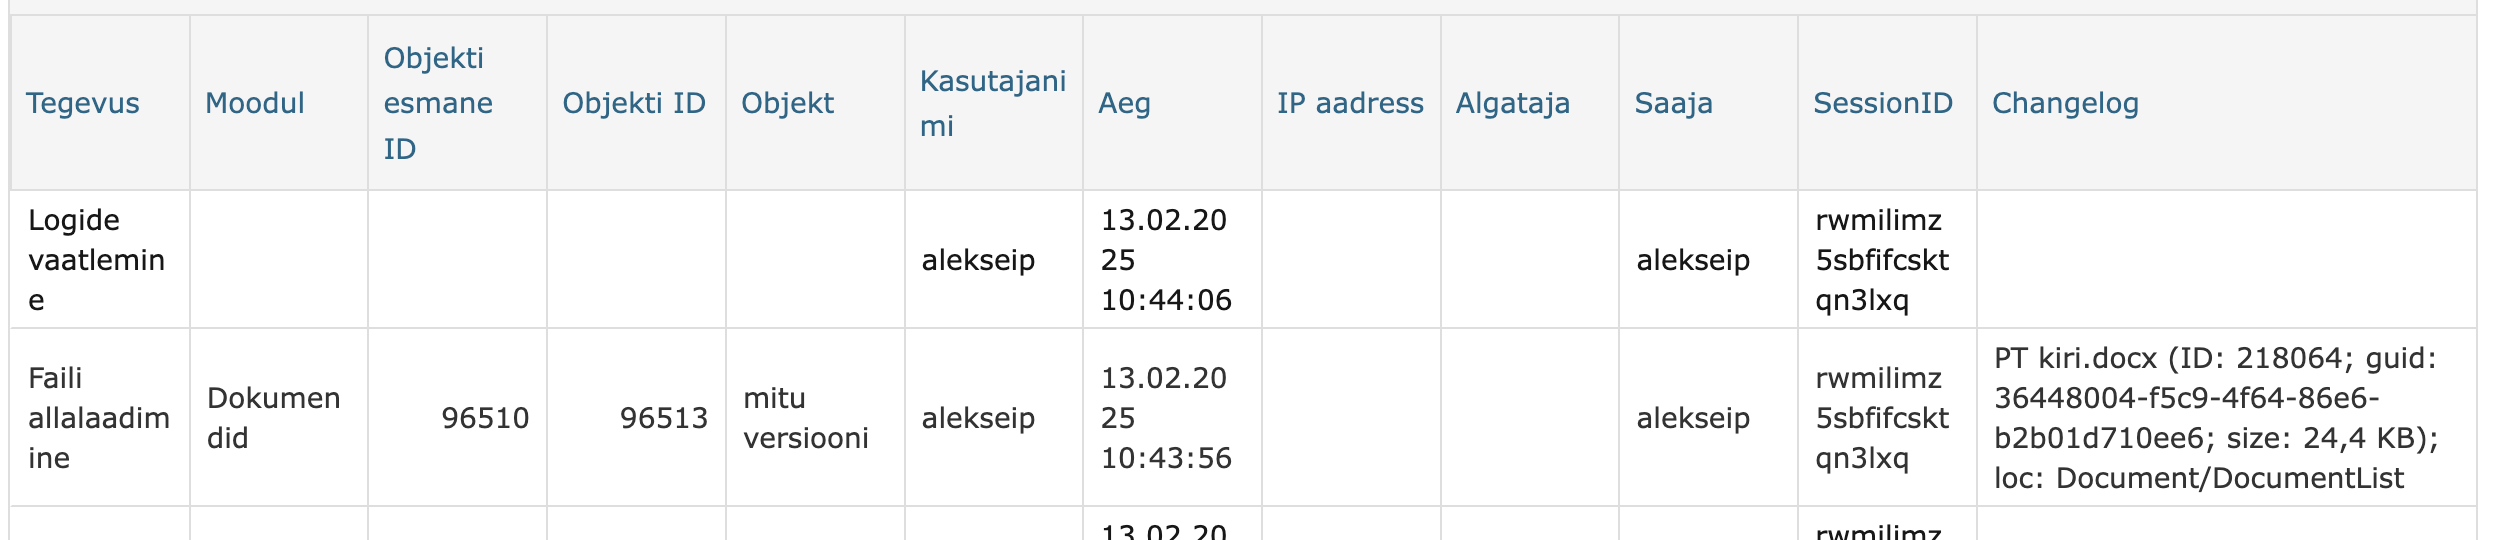
Task: Sort by Tegevus column header
Action: (82, 103)
